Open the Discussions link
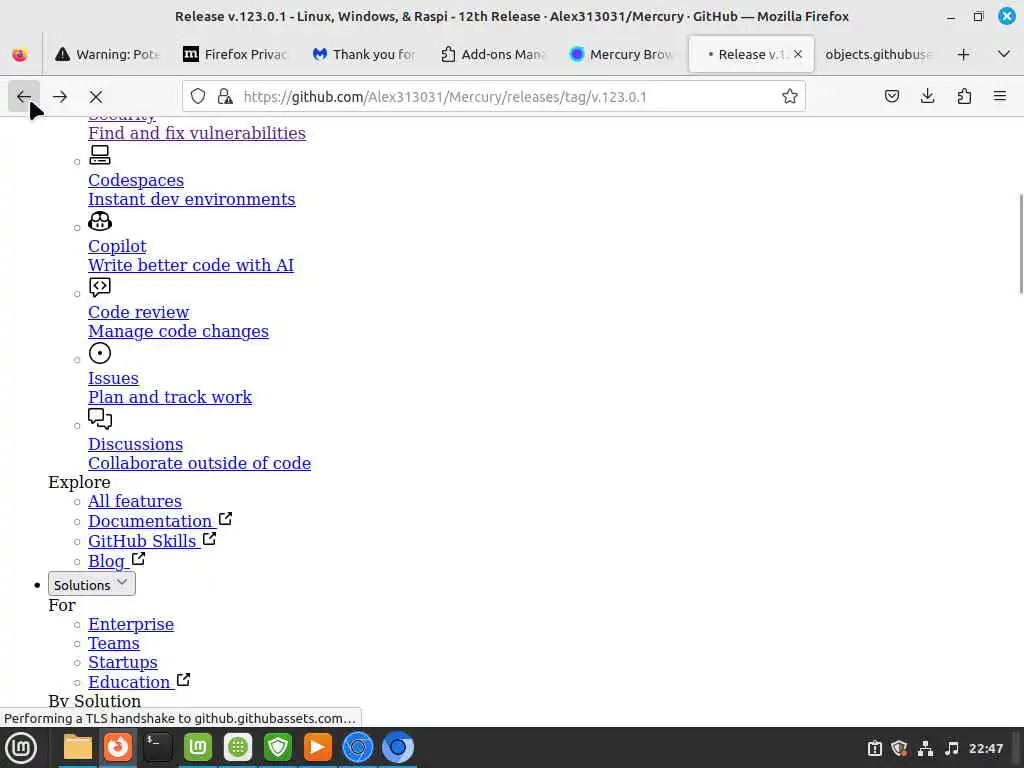Image resolution: width=1024 pixels, height=768 pixels. (135, 444)
